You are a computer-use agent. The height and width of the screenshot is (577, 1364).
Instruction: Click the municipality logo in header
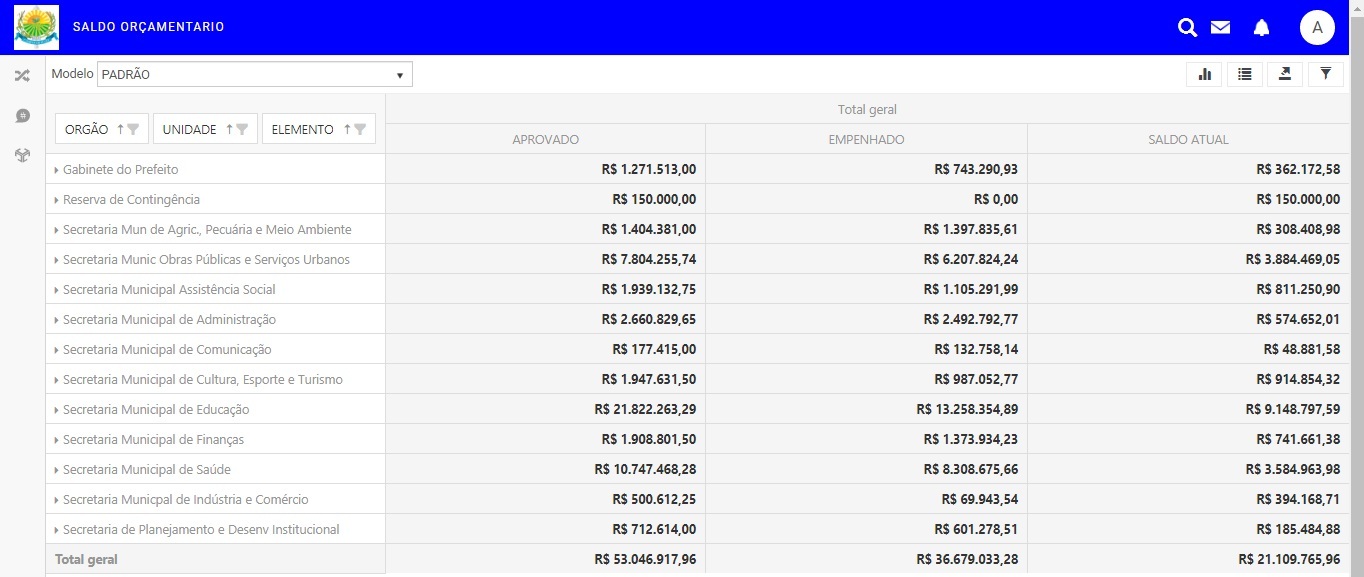tap(36, 27)
